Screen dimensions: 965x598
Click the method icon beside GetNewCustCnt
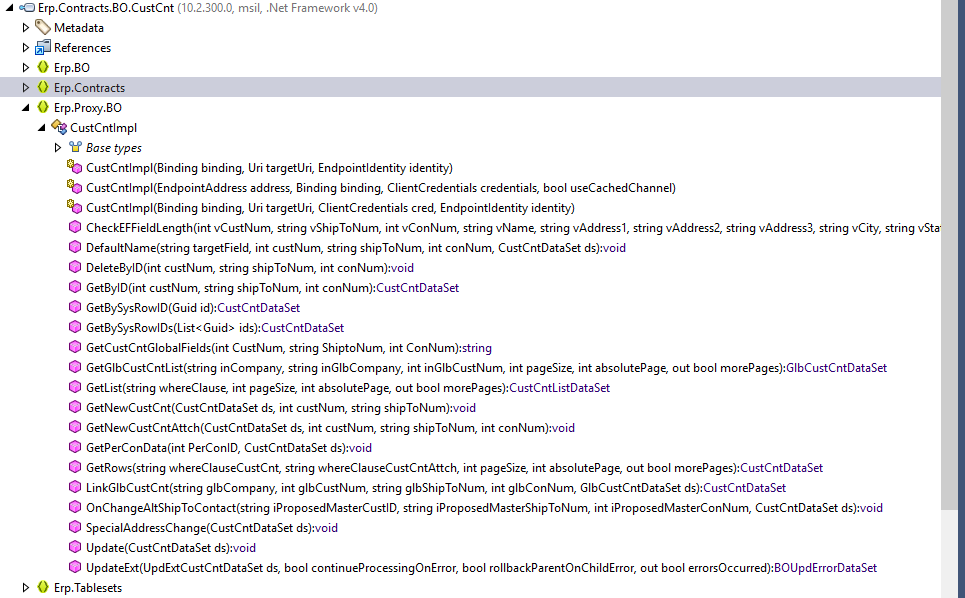tap(75, 407)
